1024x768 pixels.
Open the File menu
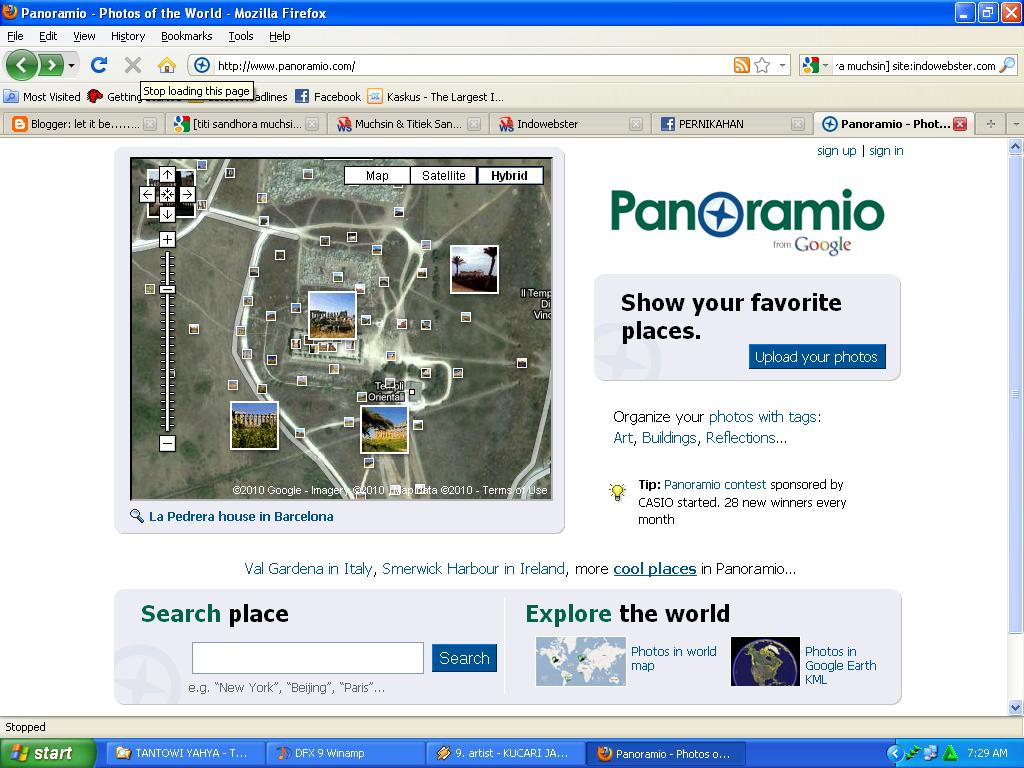click(15, 36)
